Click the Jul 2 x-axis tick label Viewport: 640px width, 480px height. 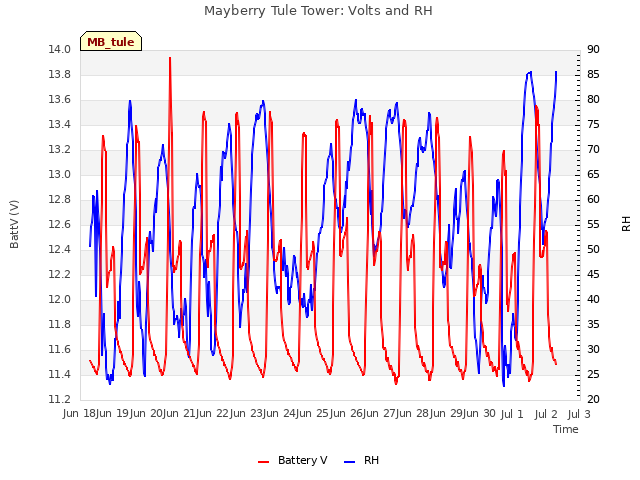click(x=546, y=414)
